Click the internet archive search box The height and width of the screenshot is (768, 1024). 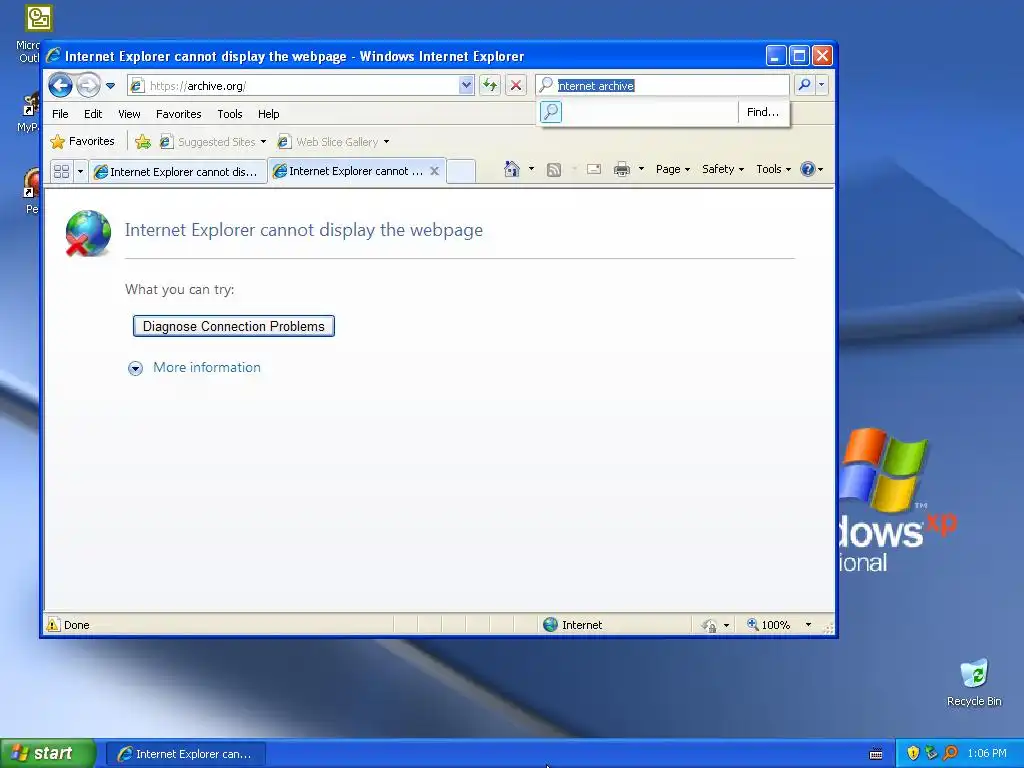pyautogui.click(x=662, y=86)
